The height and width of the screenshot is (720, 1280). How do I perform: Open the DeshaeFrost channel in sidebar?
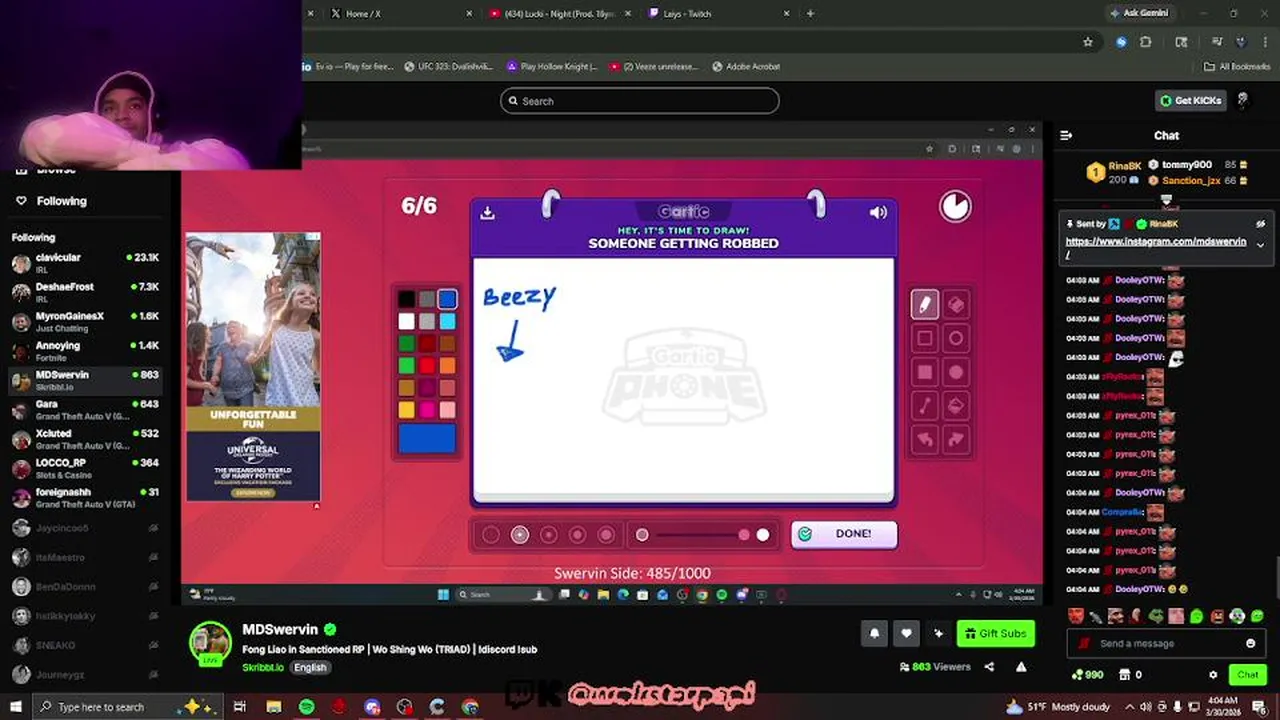coord(85,292)
